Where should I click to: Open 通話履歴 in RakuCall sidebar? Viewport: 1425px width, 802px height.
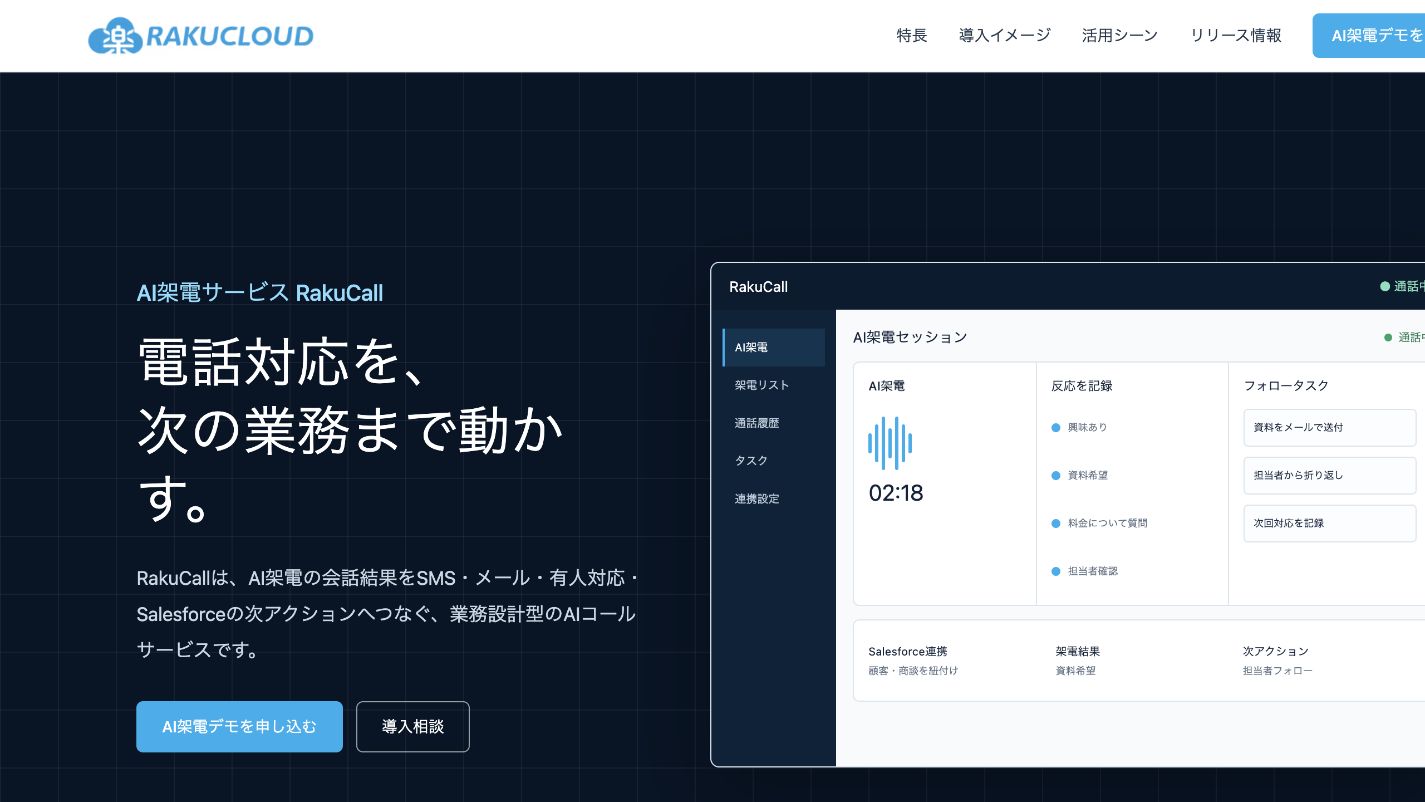point(774,423)
